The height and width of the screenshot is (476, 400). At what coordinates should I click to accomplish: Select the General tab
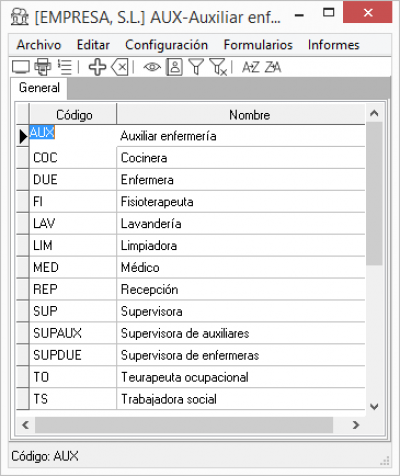pyautogui.click(x=39, y=88)
